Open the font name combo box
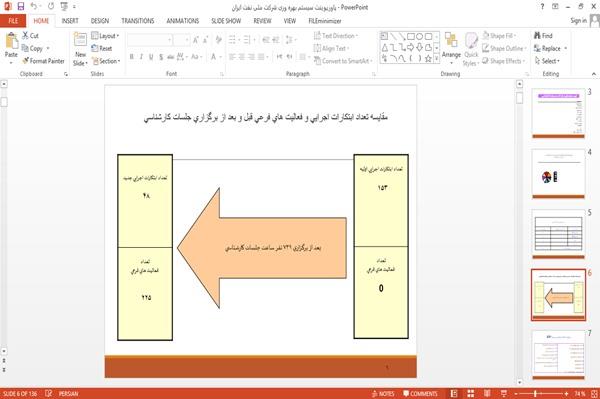 pos(150,39)
